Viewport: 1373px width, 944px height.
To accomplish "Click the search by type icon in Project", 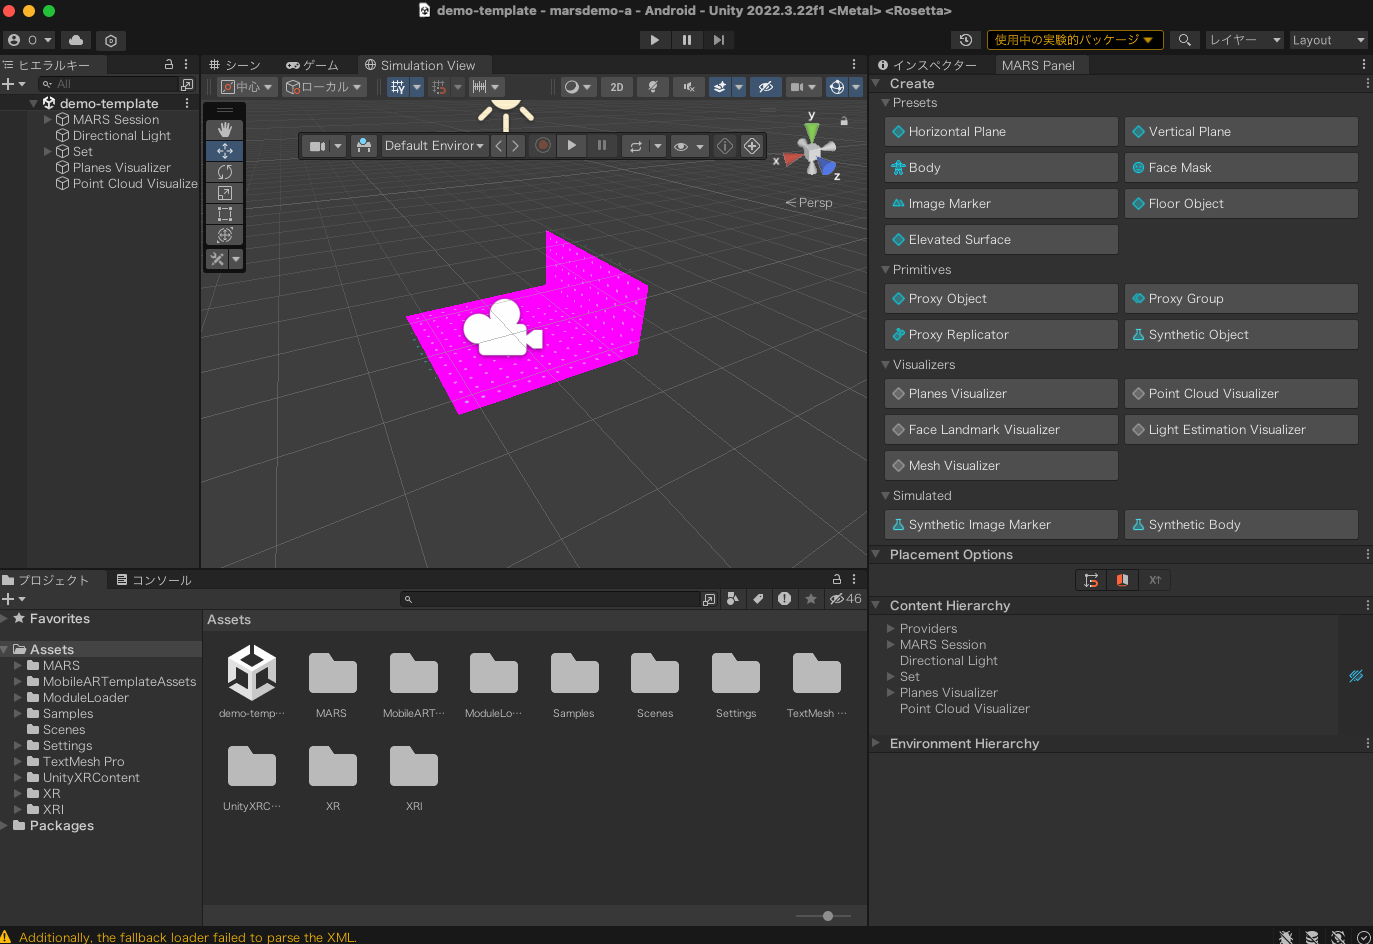I will tap(733, 599).
